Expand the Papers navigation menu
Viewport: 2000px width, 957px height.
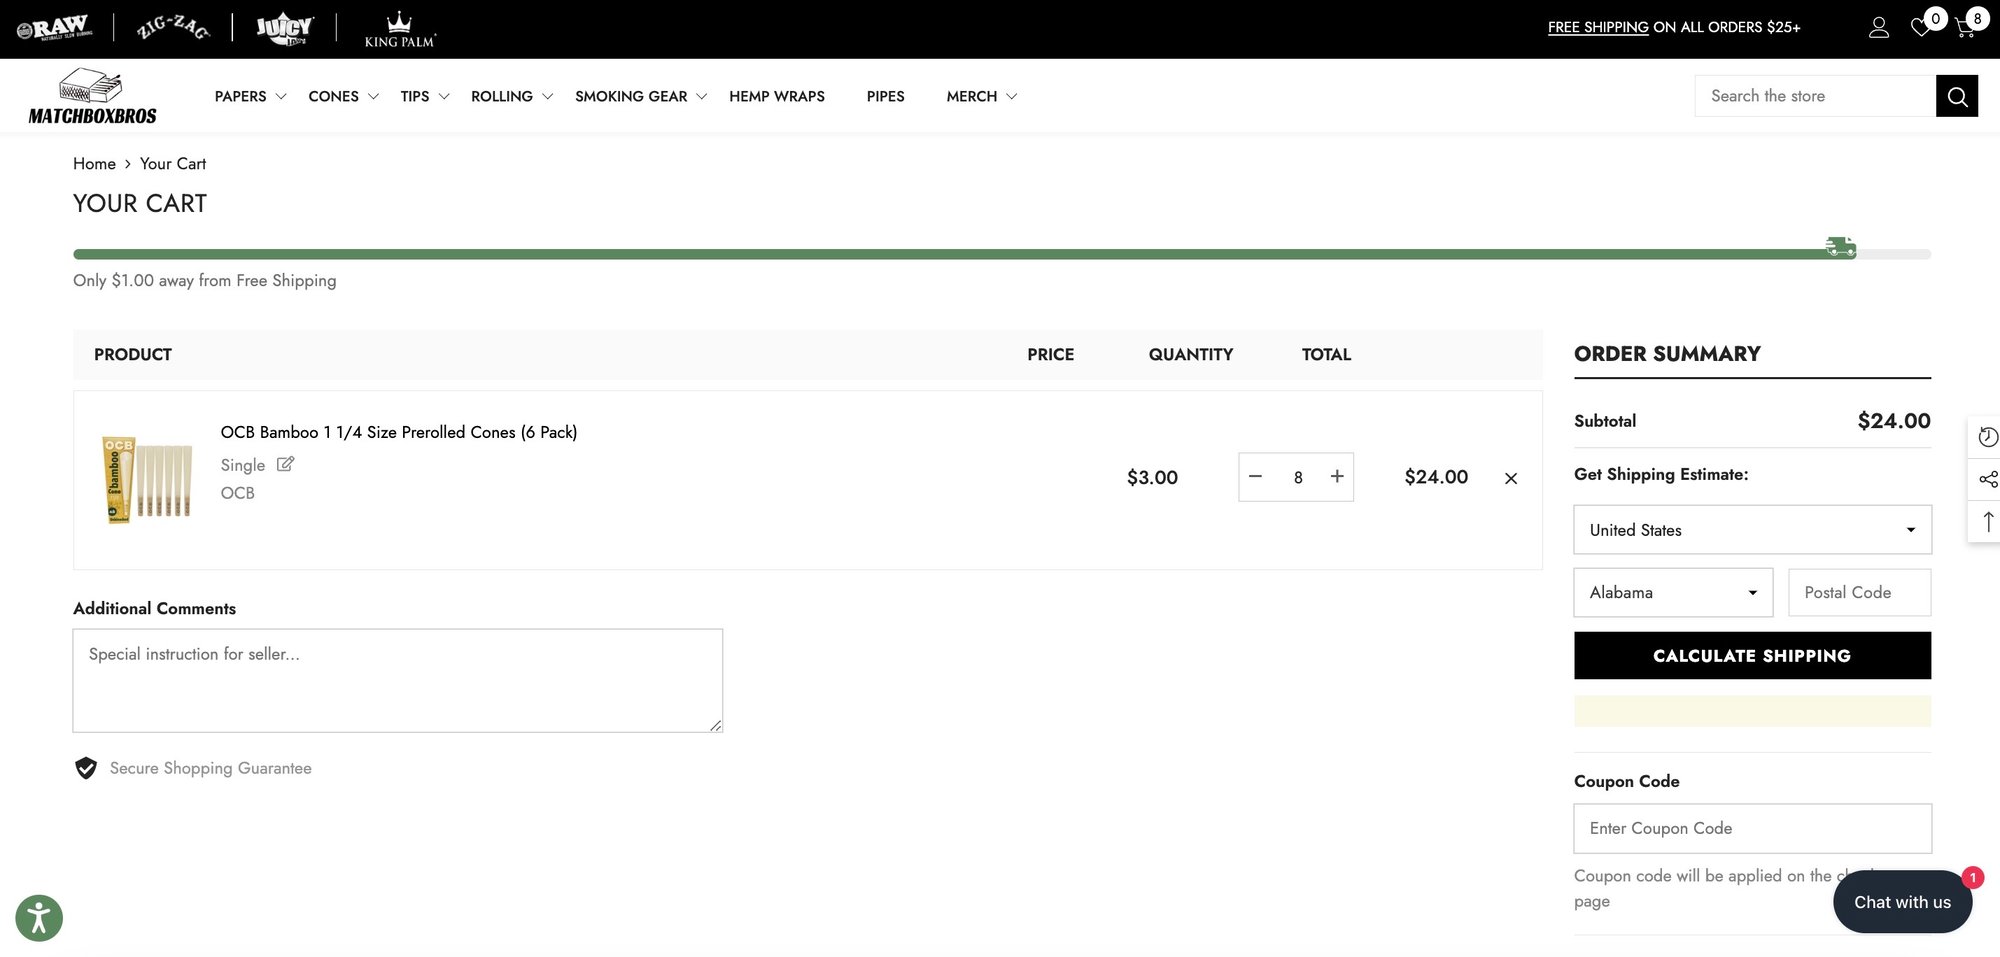[250, 96]
